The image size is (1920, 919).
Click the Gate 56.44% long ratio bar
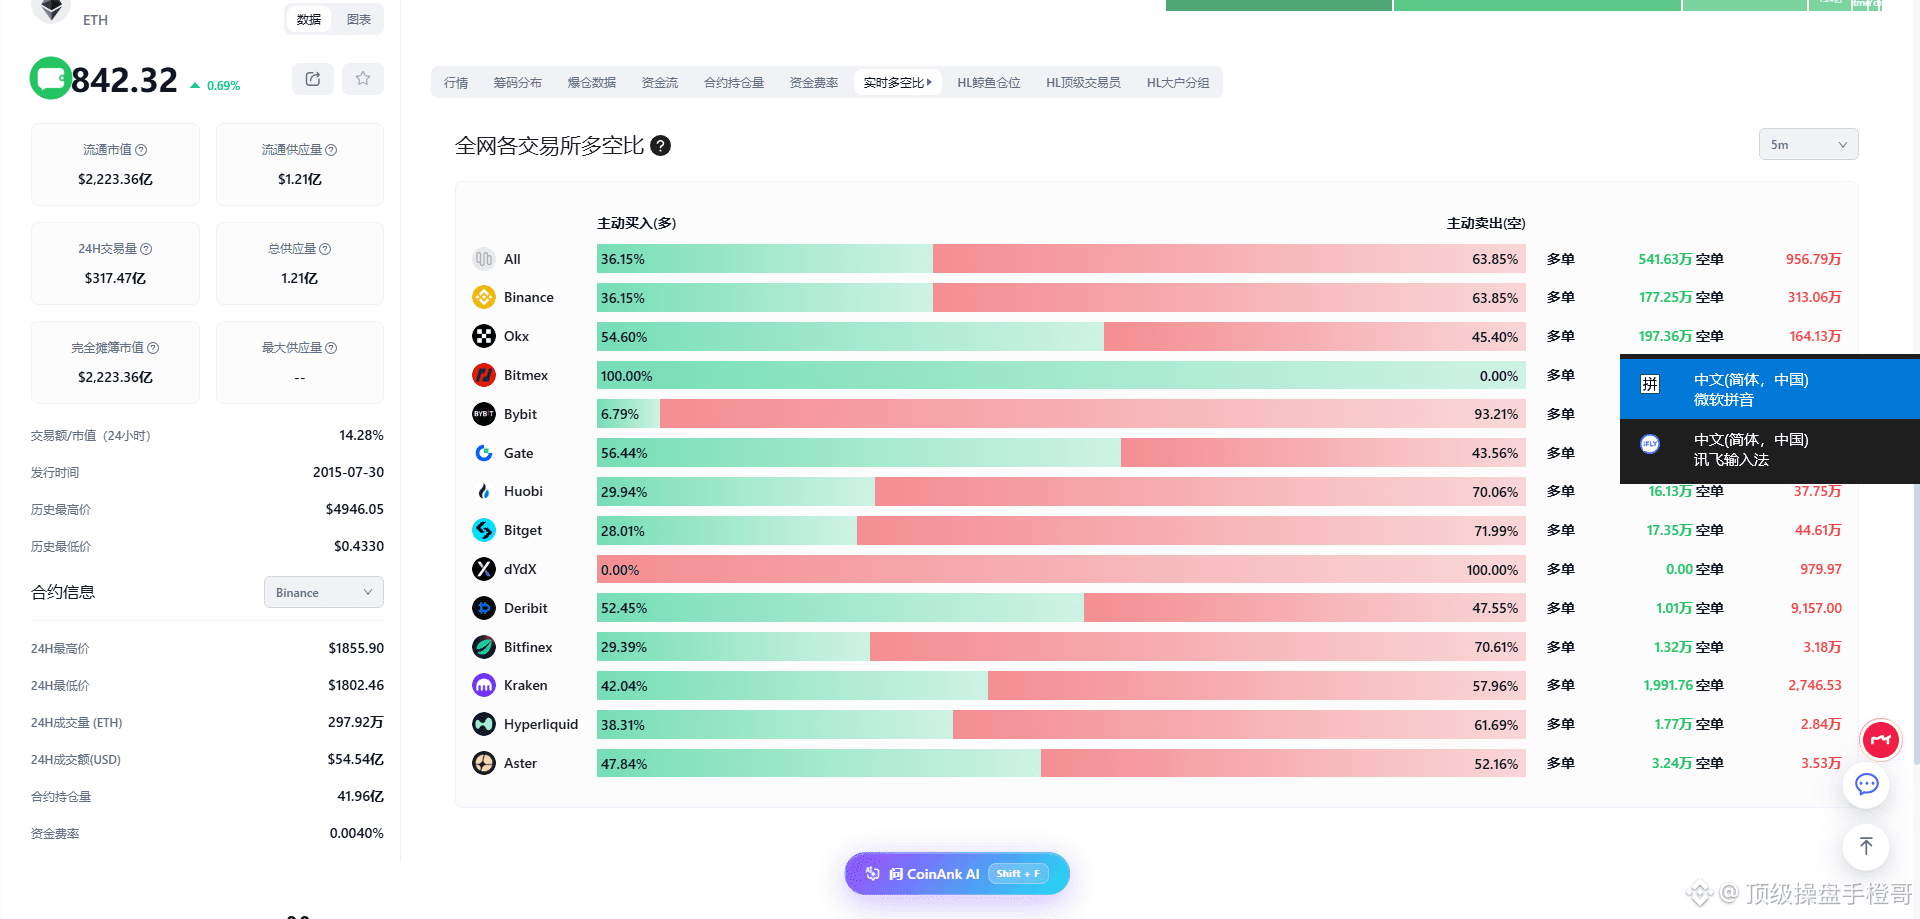tap(859, 453)
